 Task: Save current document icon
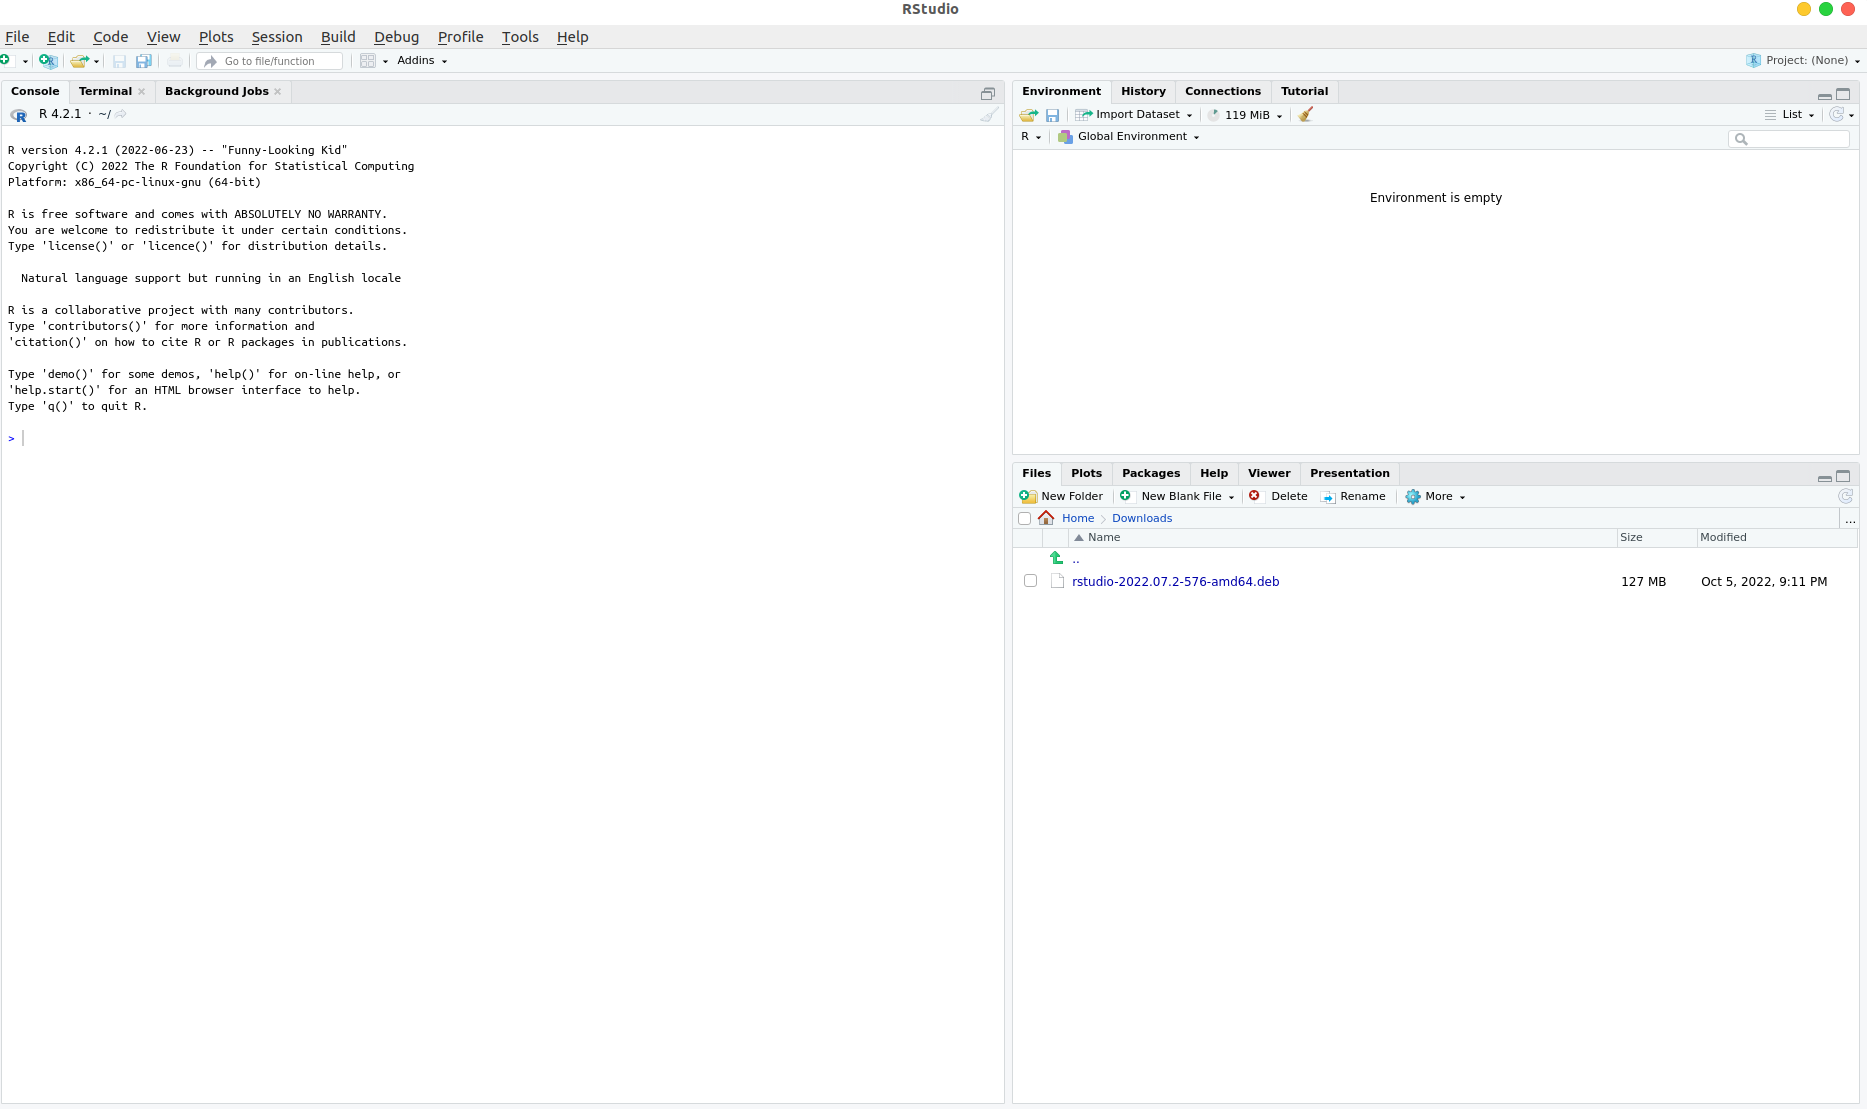119,61
